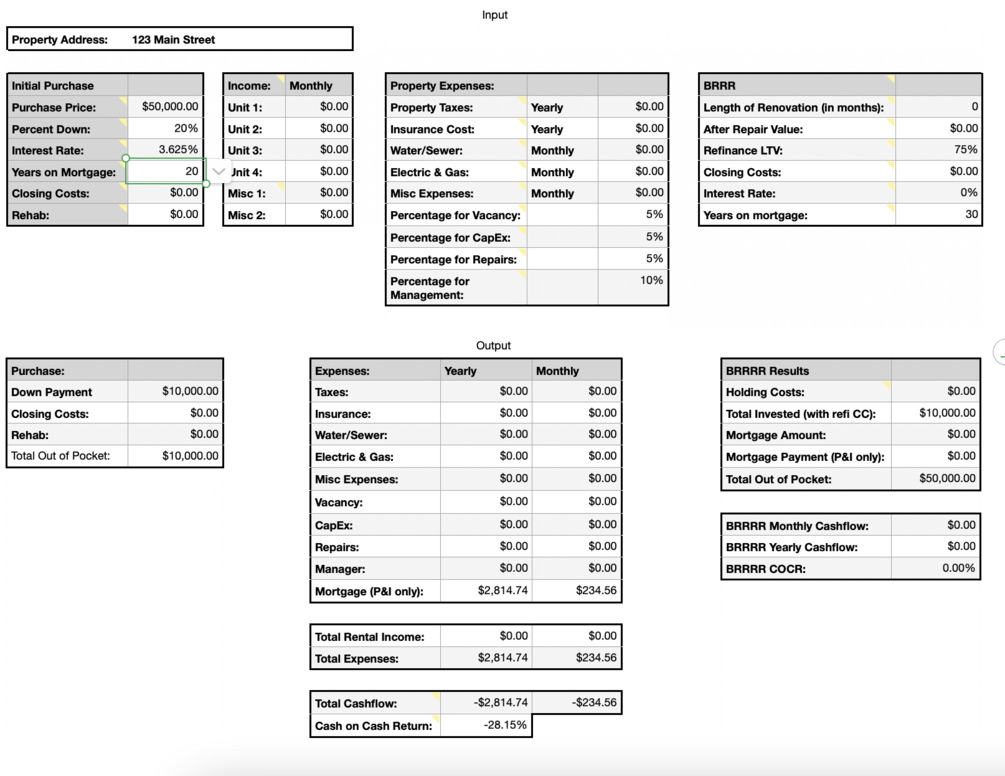Click the BRRRR Total Out of Pocket $50,000.00

point(936,479)
